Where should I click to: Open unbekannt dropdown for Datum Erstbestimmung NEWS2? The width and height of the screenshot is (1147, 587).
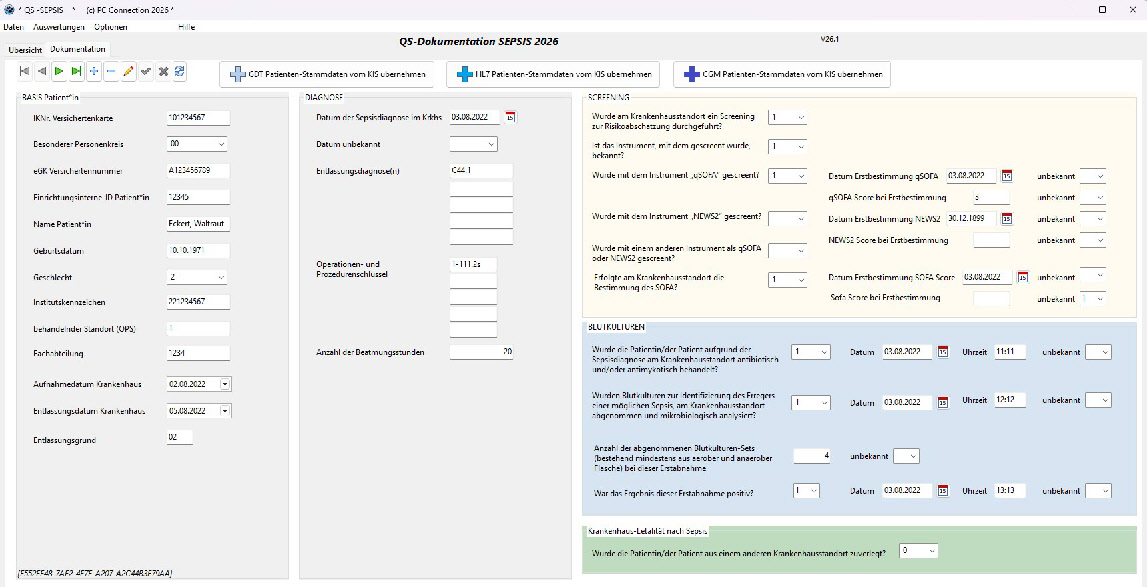click(x=1099, y=218)
